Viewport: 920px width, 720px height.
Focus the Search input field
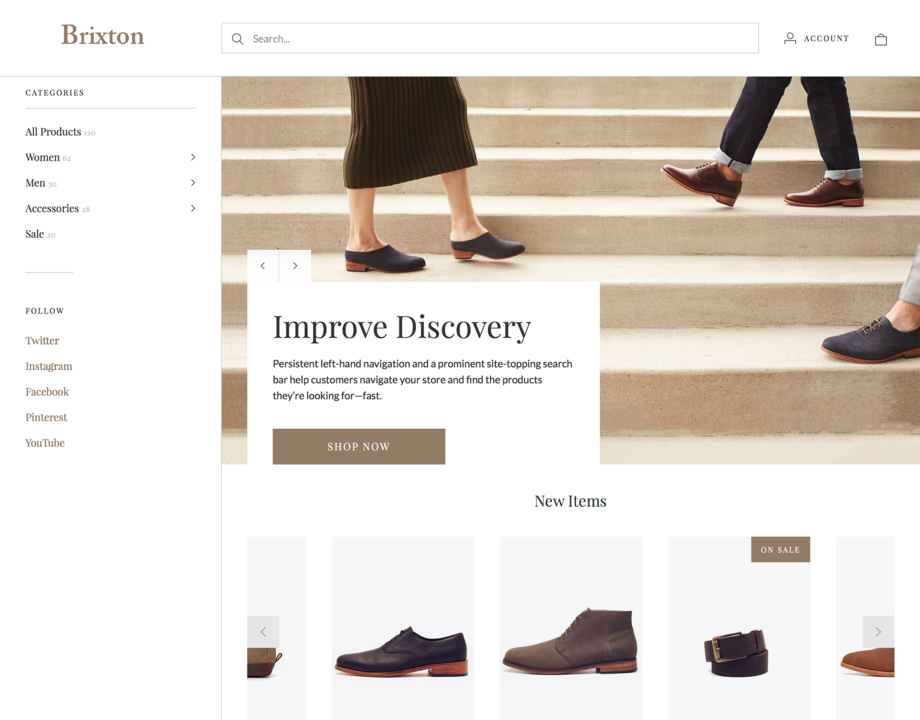500,39
